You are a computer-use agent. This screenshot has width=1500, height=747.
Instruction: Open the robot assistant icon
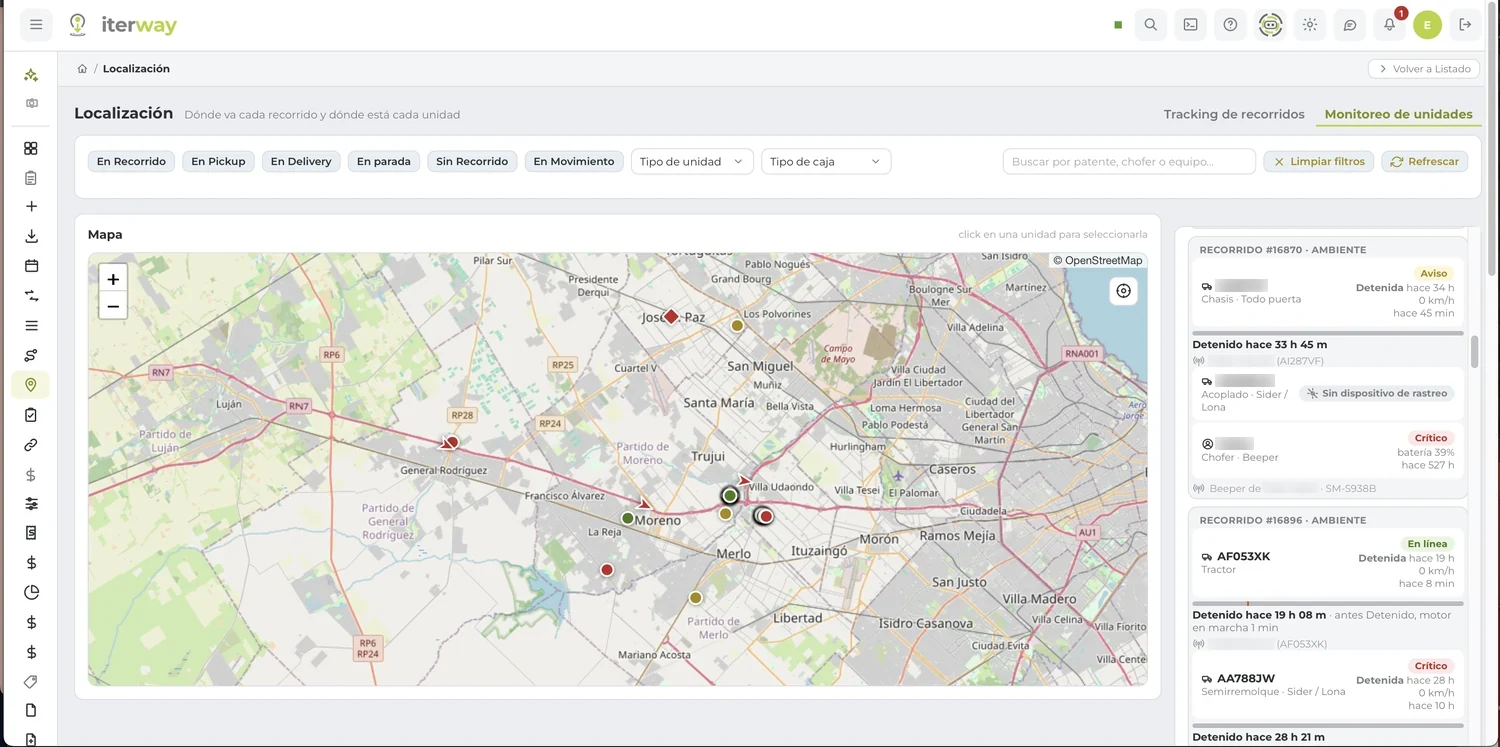tap(1270, 25)
